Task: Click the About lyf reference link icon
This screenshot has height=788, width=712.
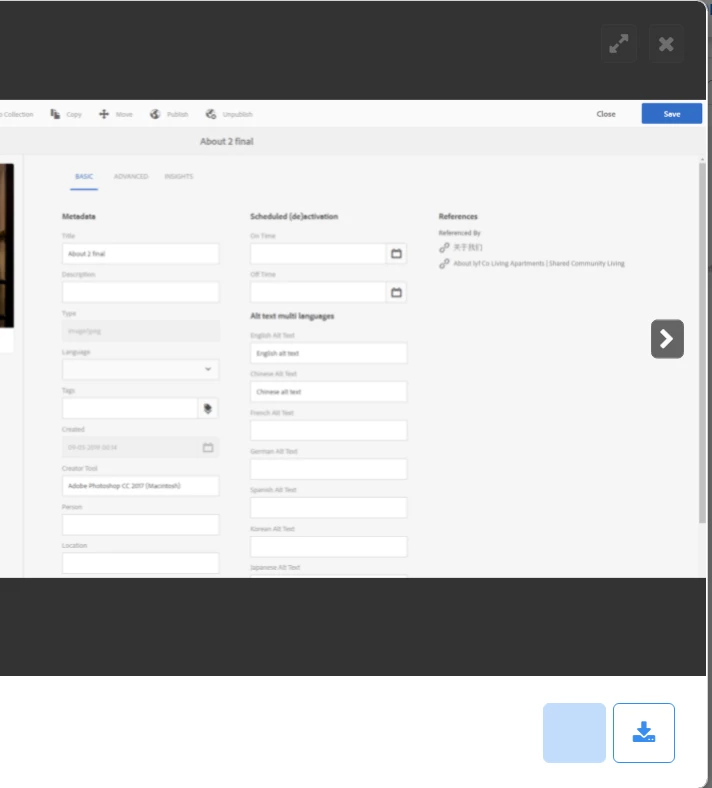Action: tap(444, 263)
